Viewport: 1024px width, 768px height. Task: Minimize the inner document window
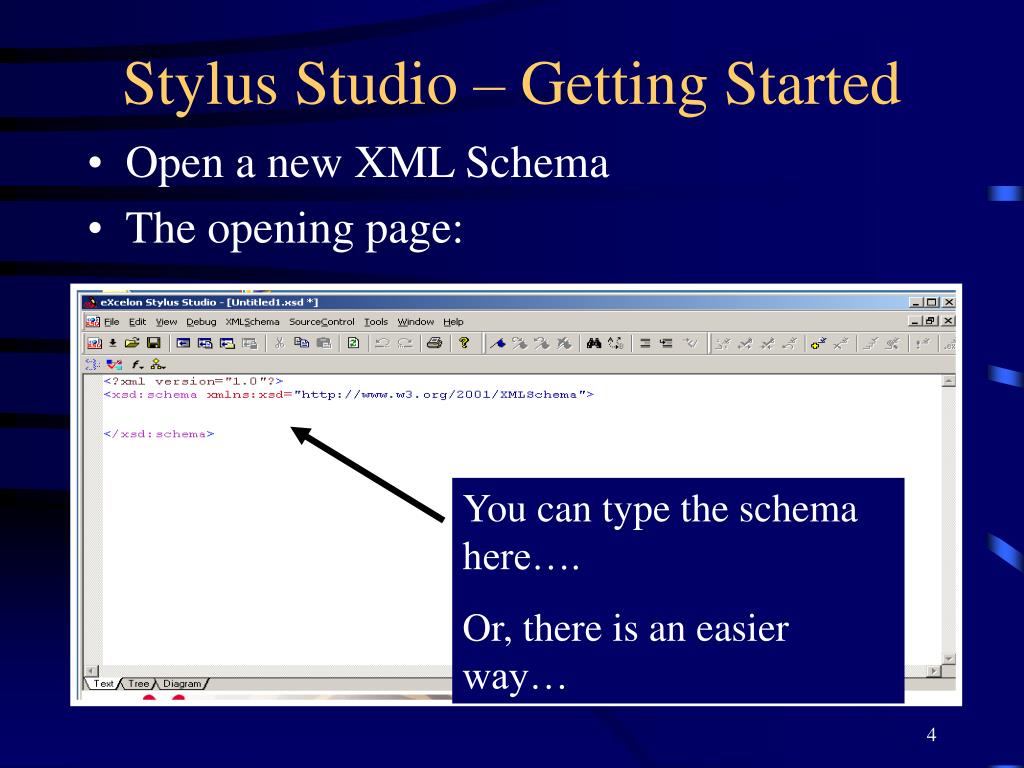point(916,321)
